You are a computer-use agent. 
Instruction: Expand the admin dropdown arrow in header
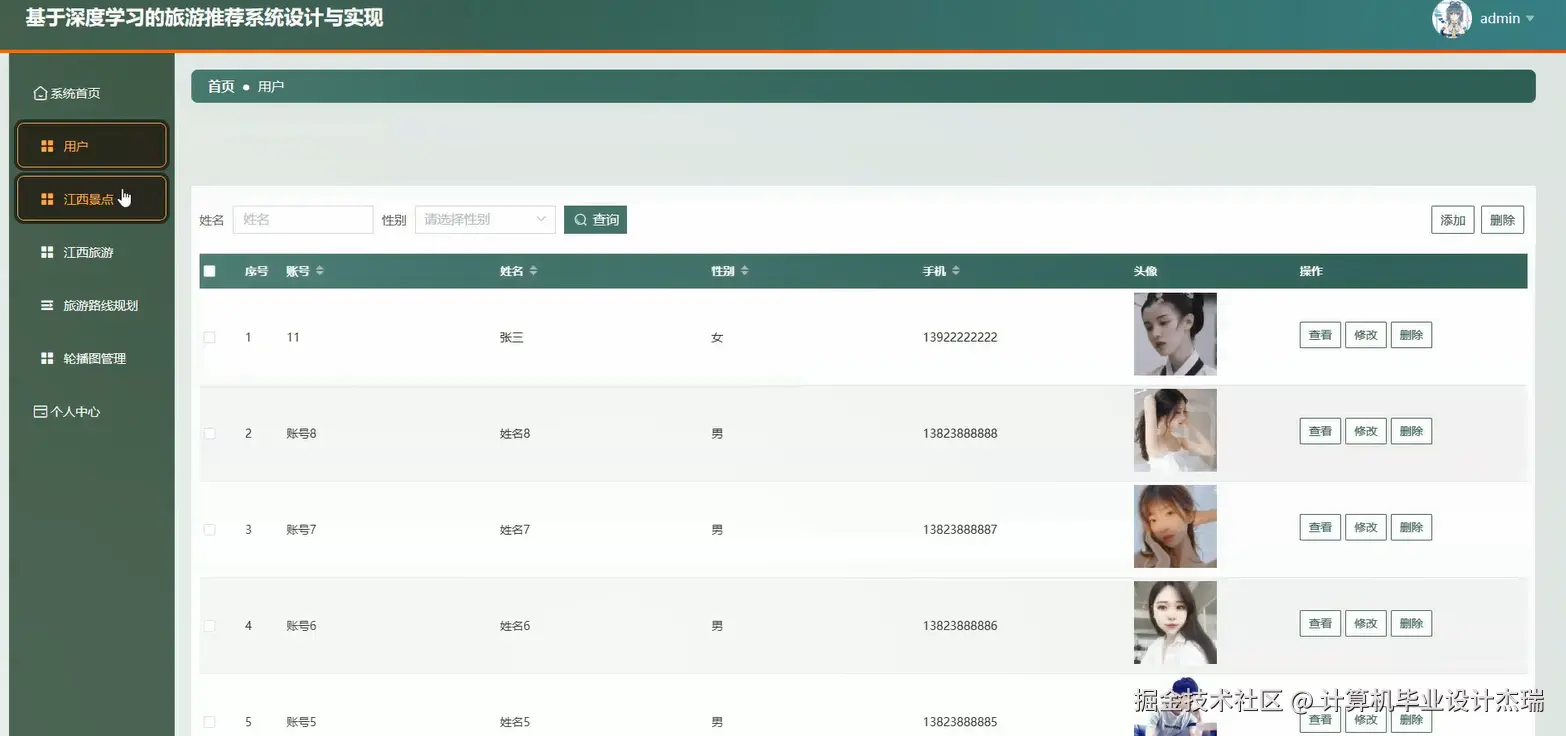coord(1530,19)
